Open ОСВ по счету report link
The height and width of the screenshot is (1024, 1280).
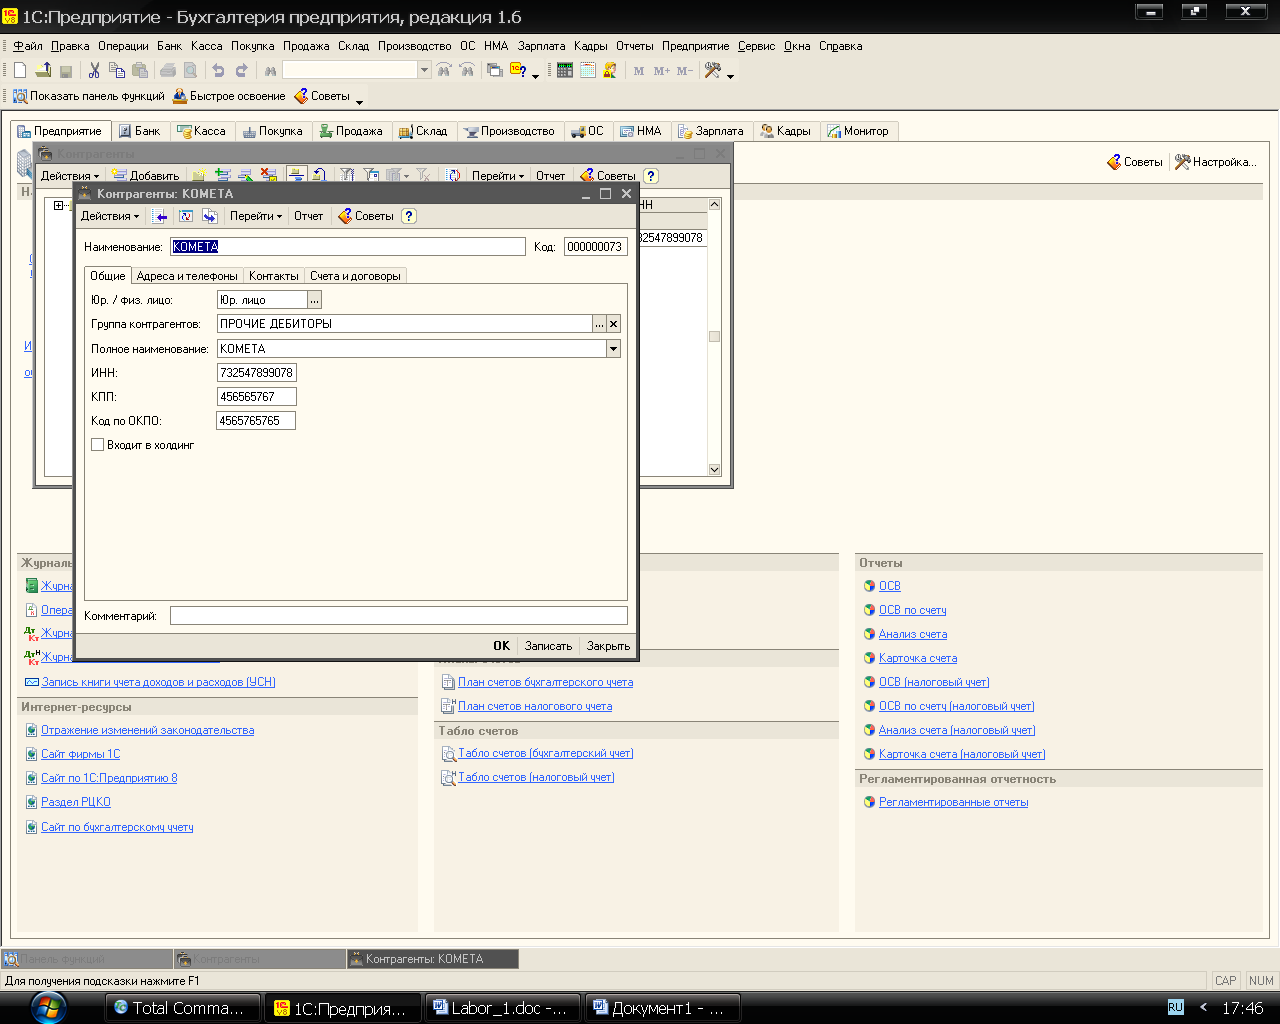(x=912, y=610)
